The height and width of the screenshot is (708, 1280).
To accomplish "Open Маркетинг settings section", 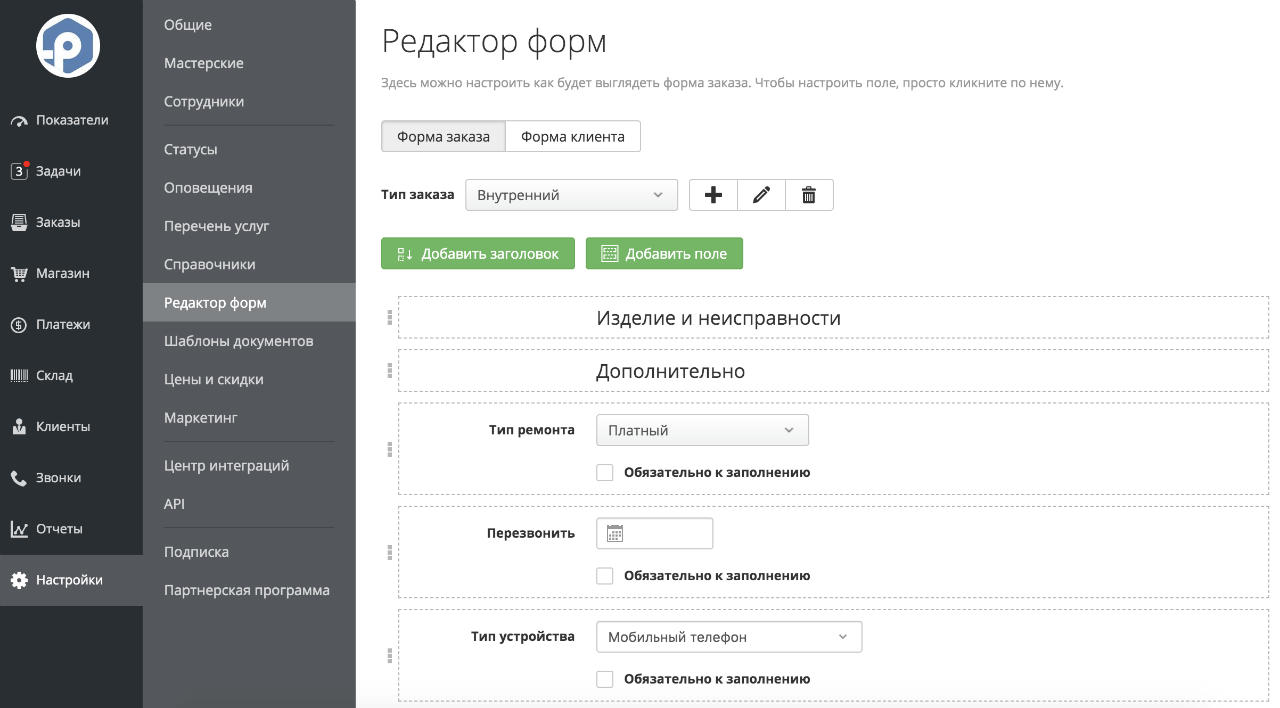I will tap(201, 418).
